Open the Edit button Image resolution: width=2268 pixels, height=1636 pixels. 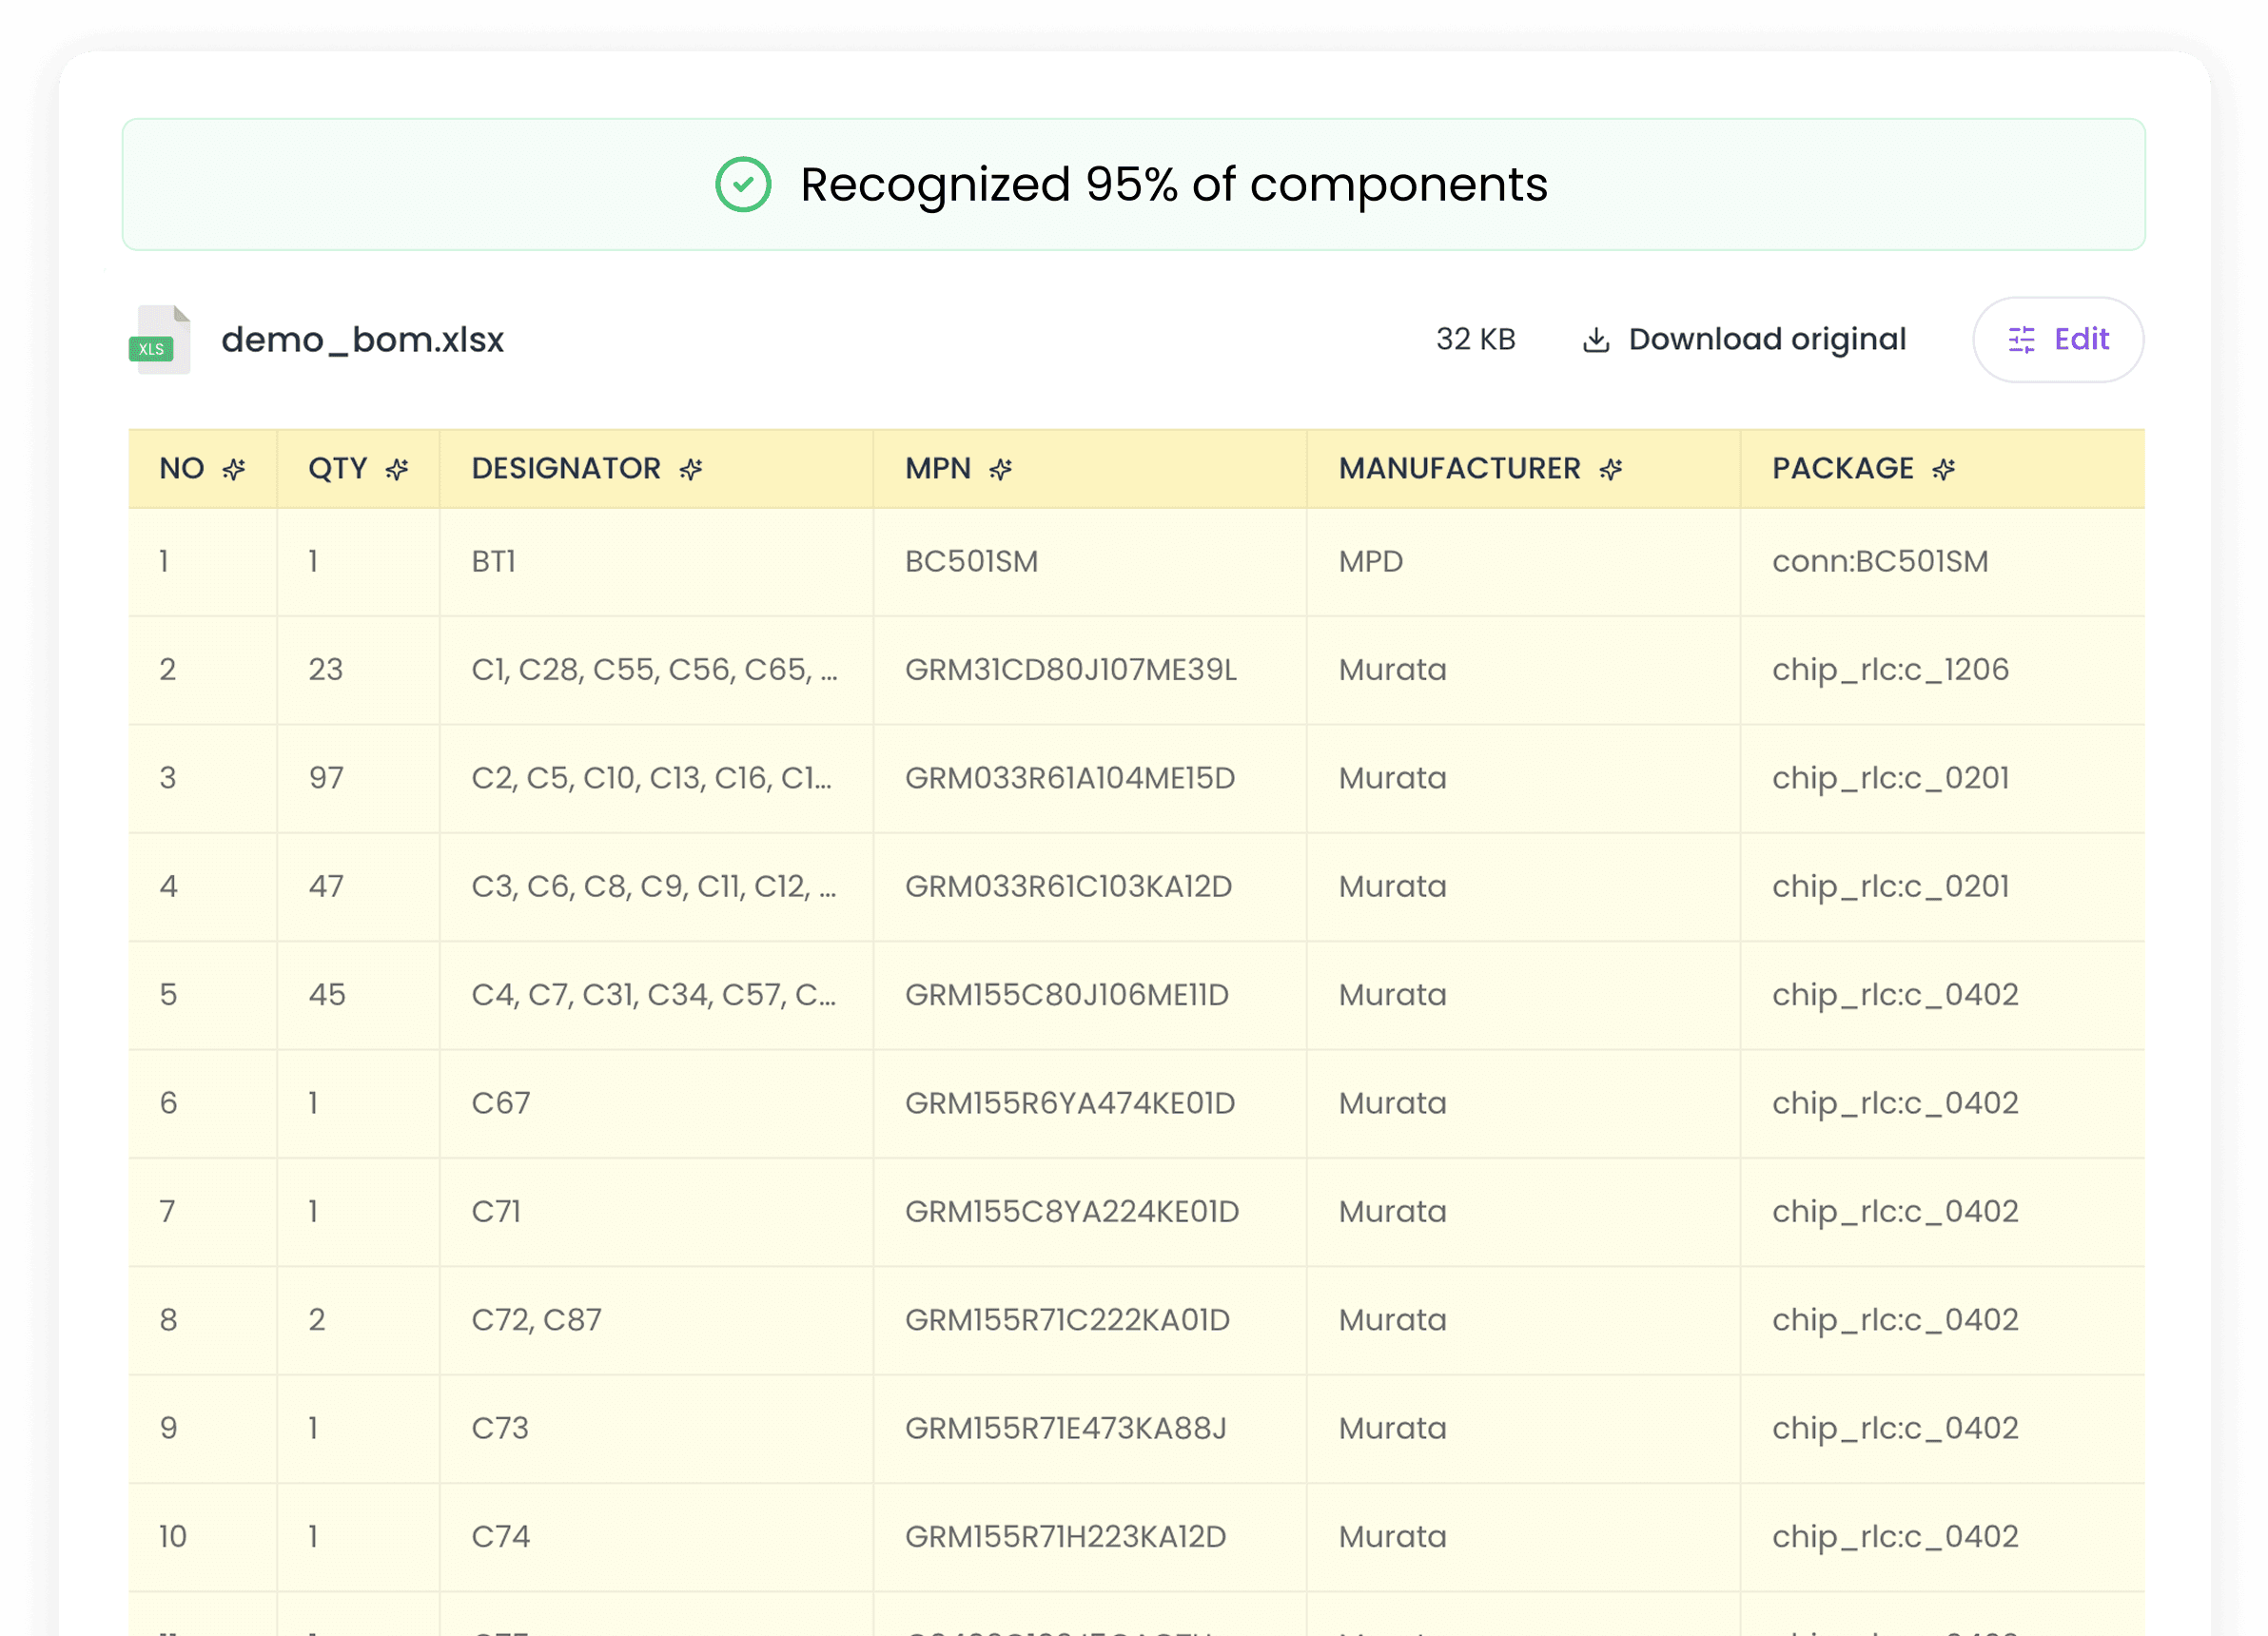point(2058,340)
